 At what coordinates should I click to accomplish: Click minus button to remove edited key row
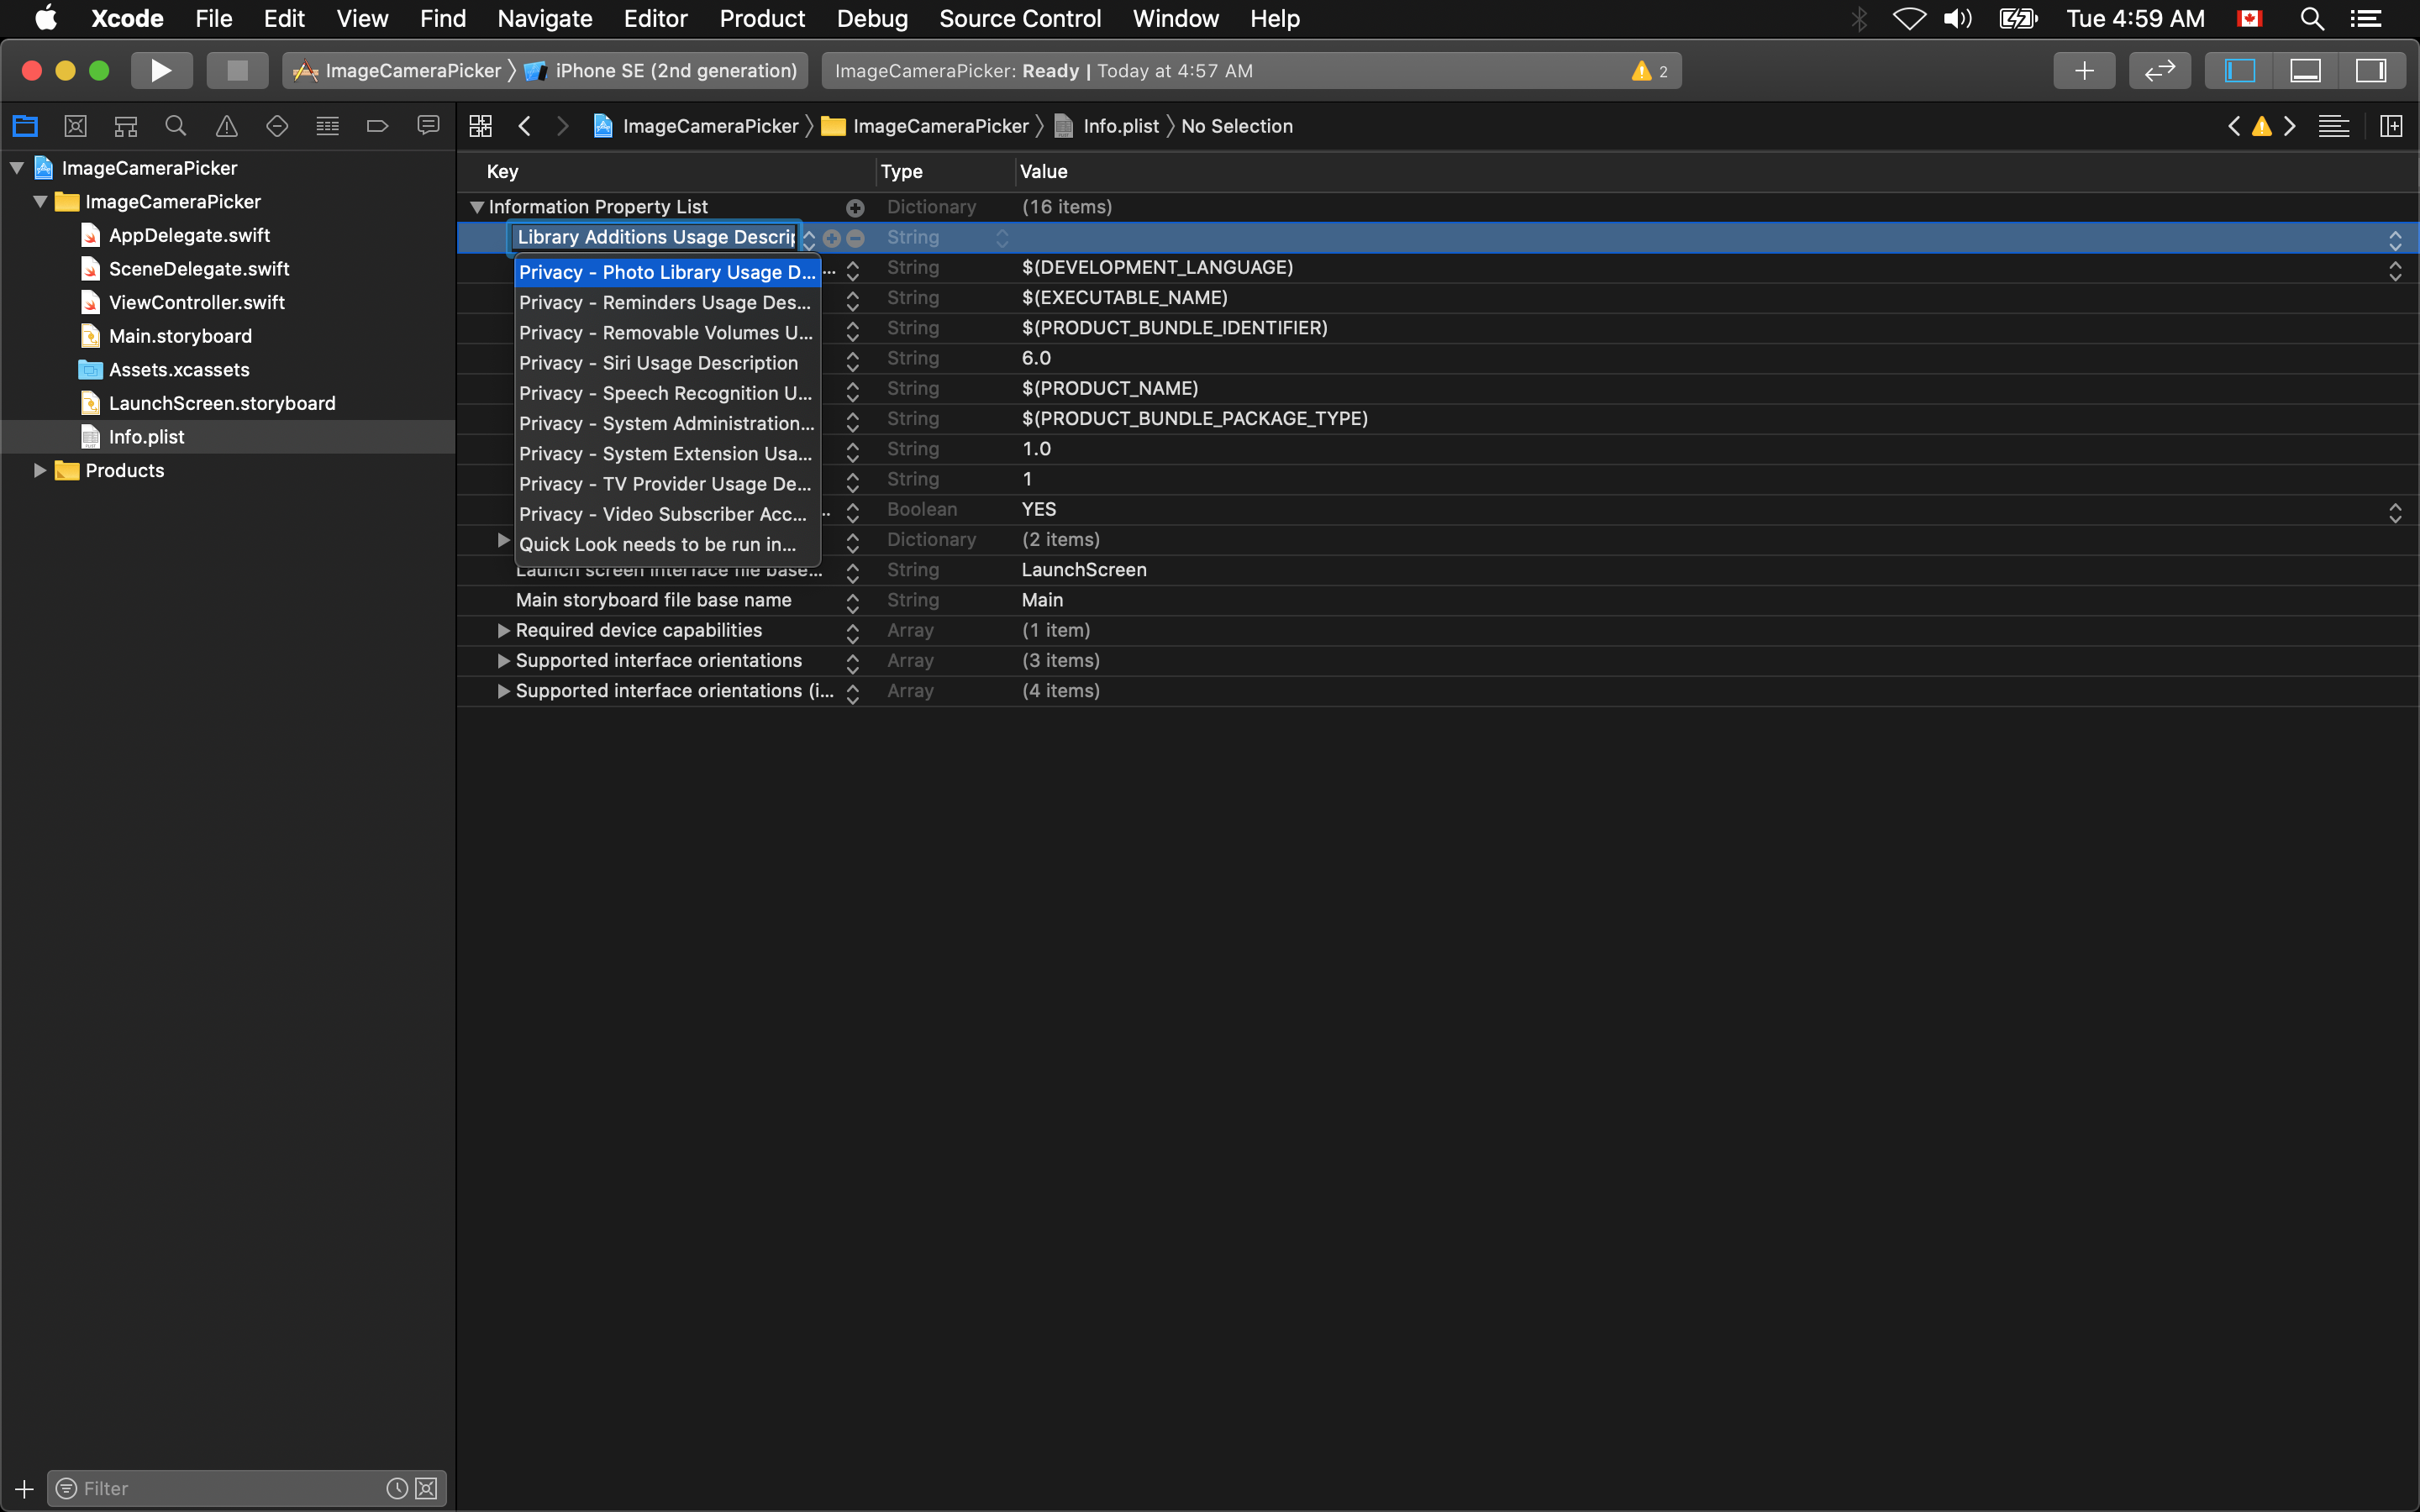pyautogui.click(x=856, y=238)
